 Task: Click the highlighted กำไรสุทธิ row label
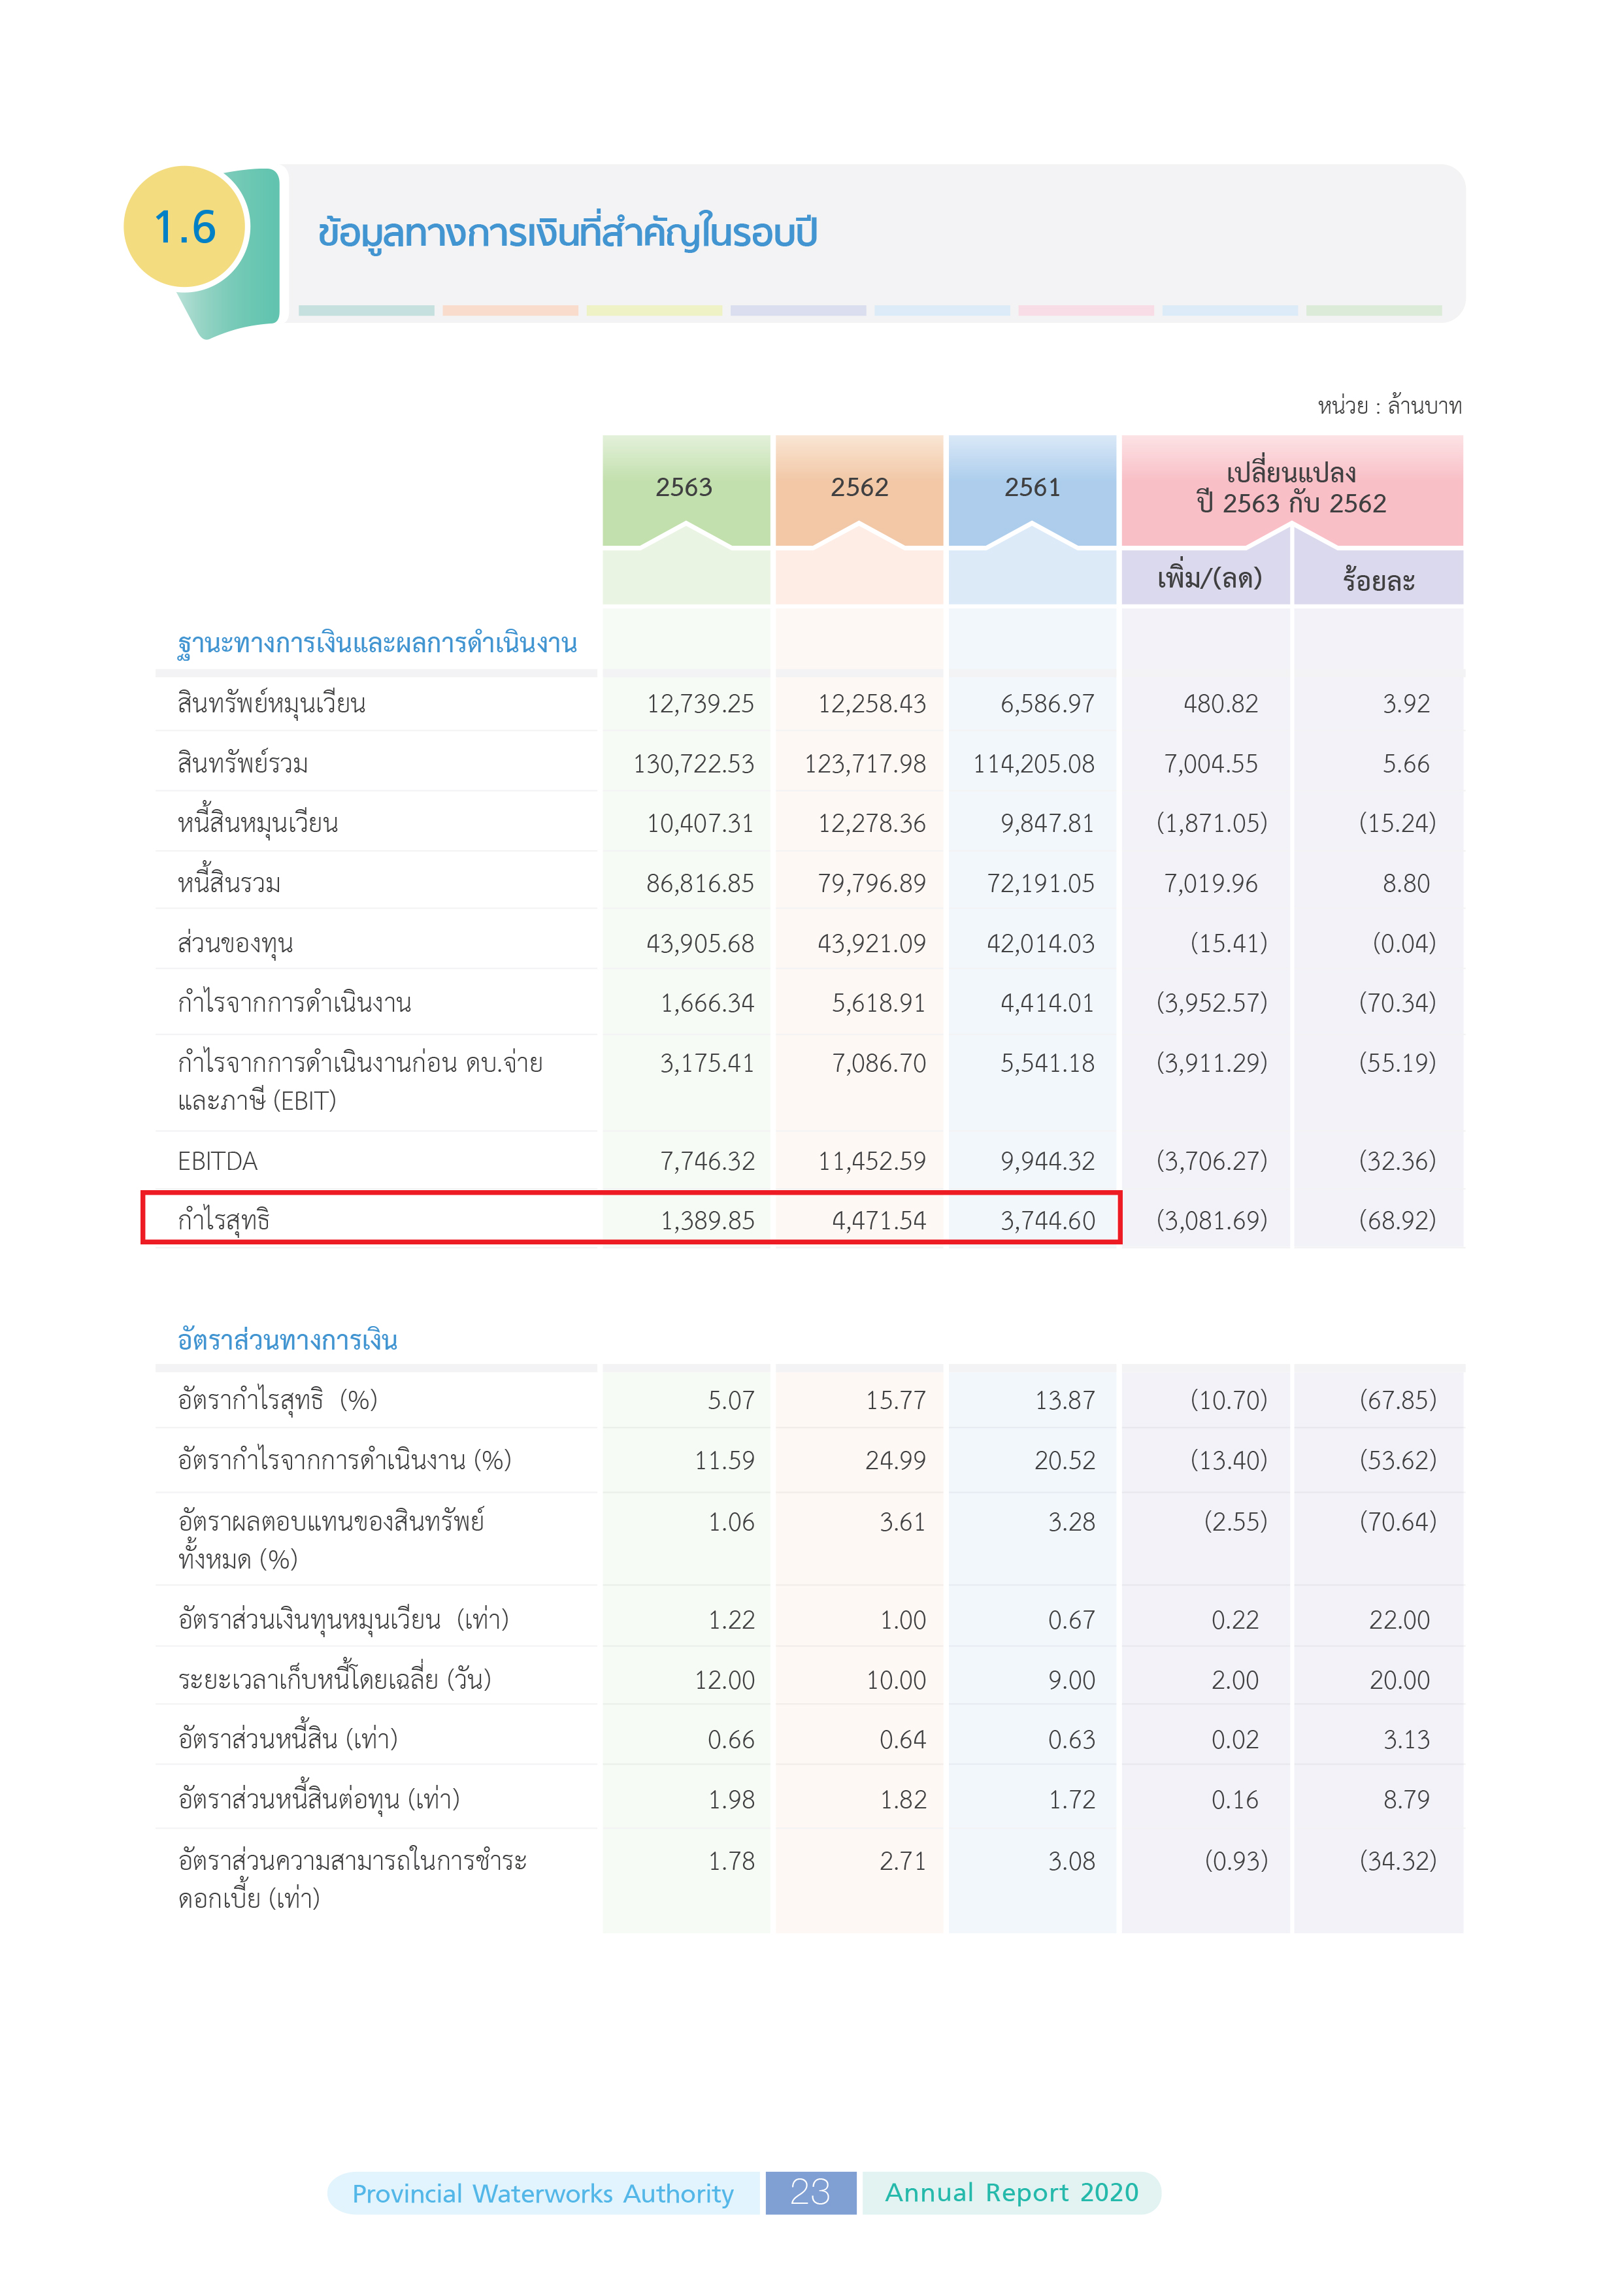click(x=224, y=1220)
